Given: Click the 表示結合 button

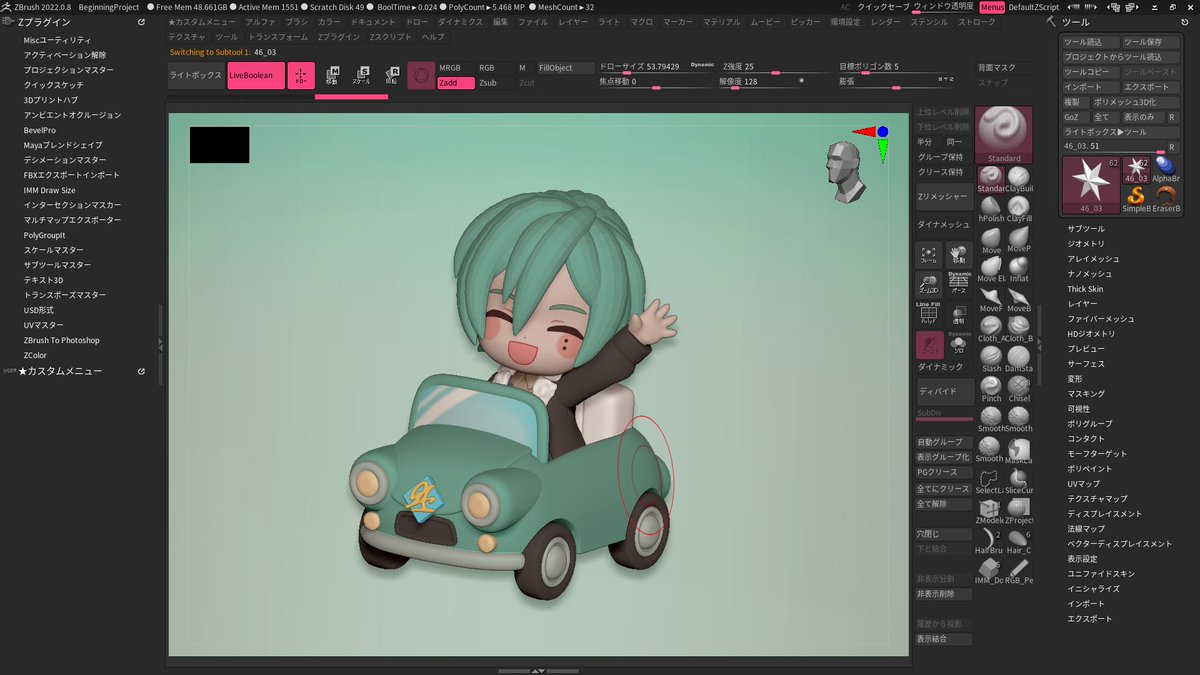Looking at the screenshot, I should point(944,639).
